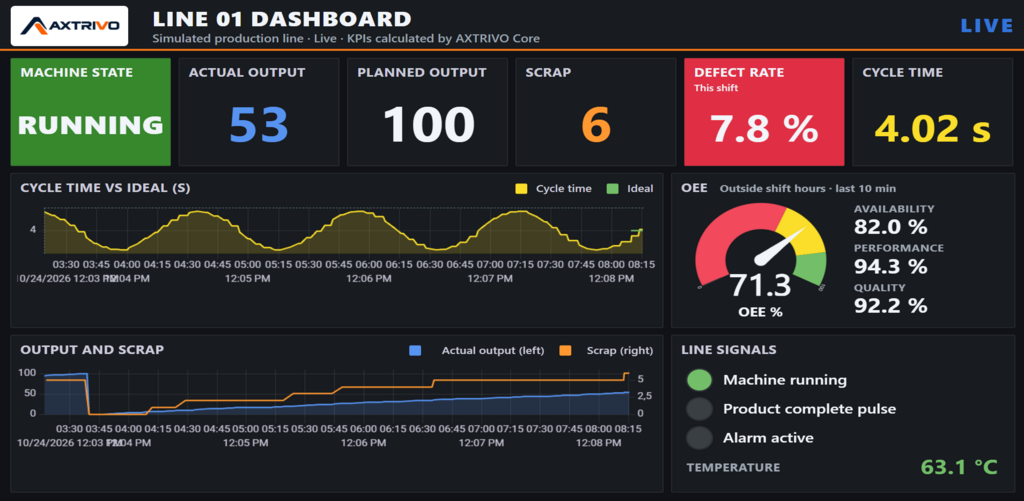Click the temperature reading 63.1 °C

(959, 468)
